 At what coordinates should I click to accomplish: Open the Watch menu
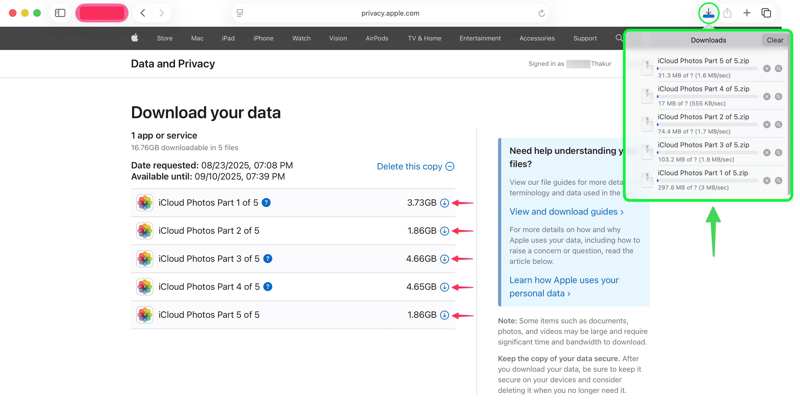tap(301, 38)
